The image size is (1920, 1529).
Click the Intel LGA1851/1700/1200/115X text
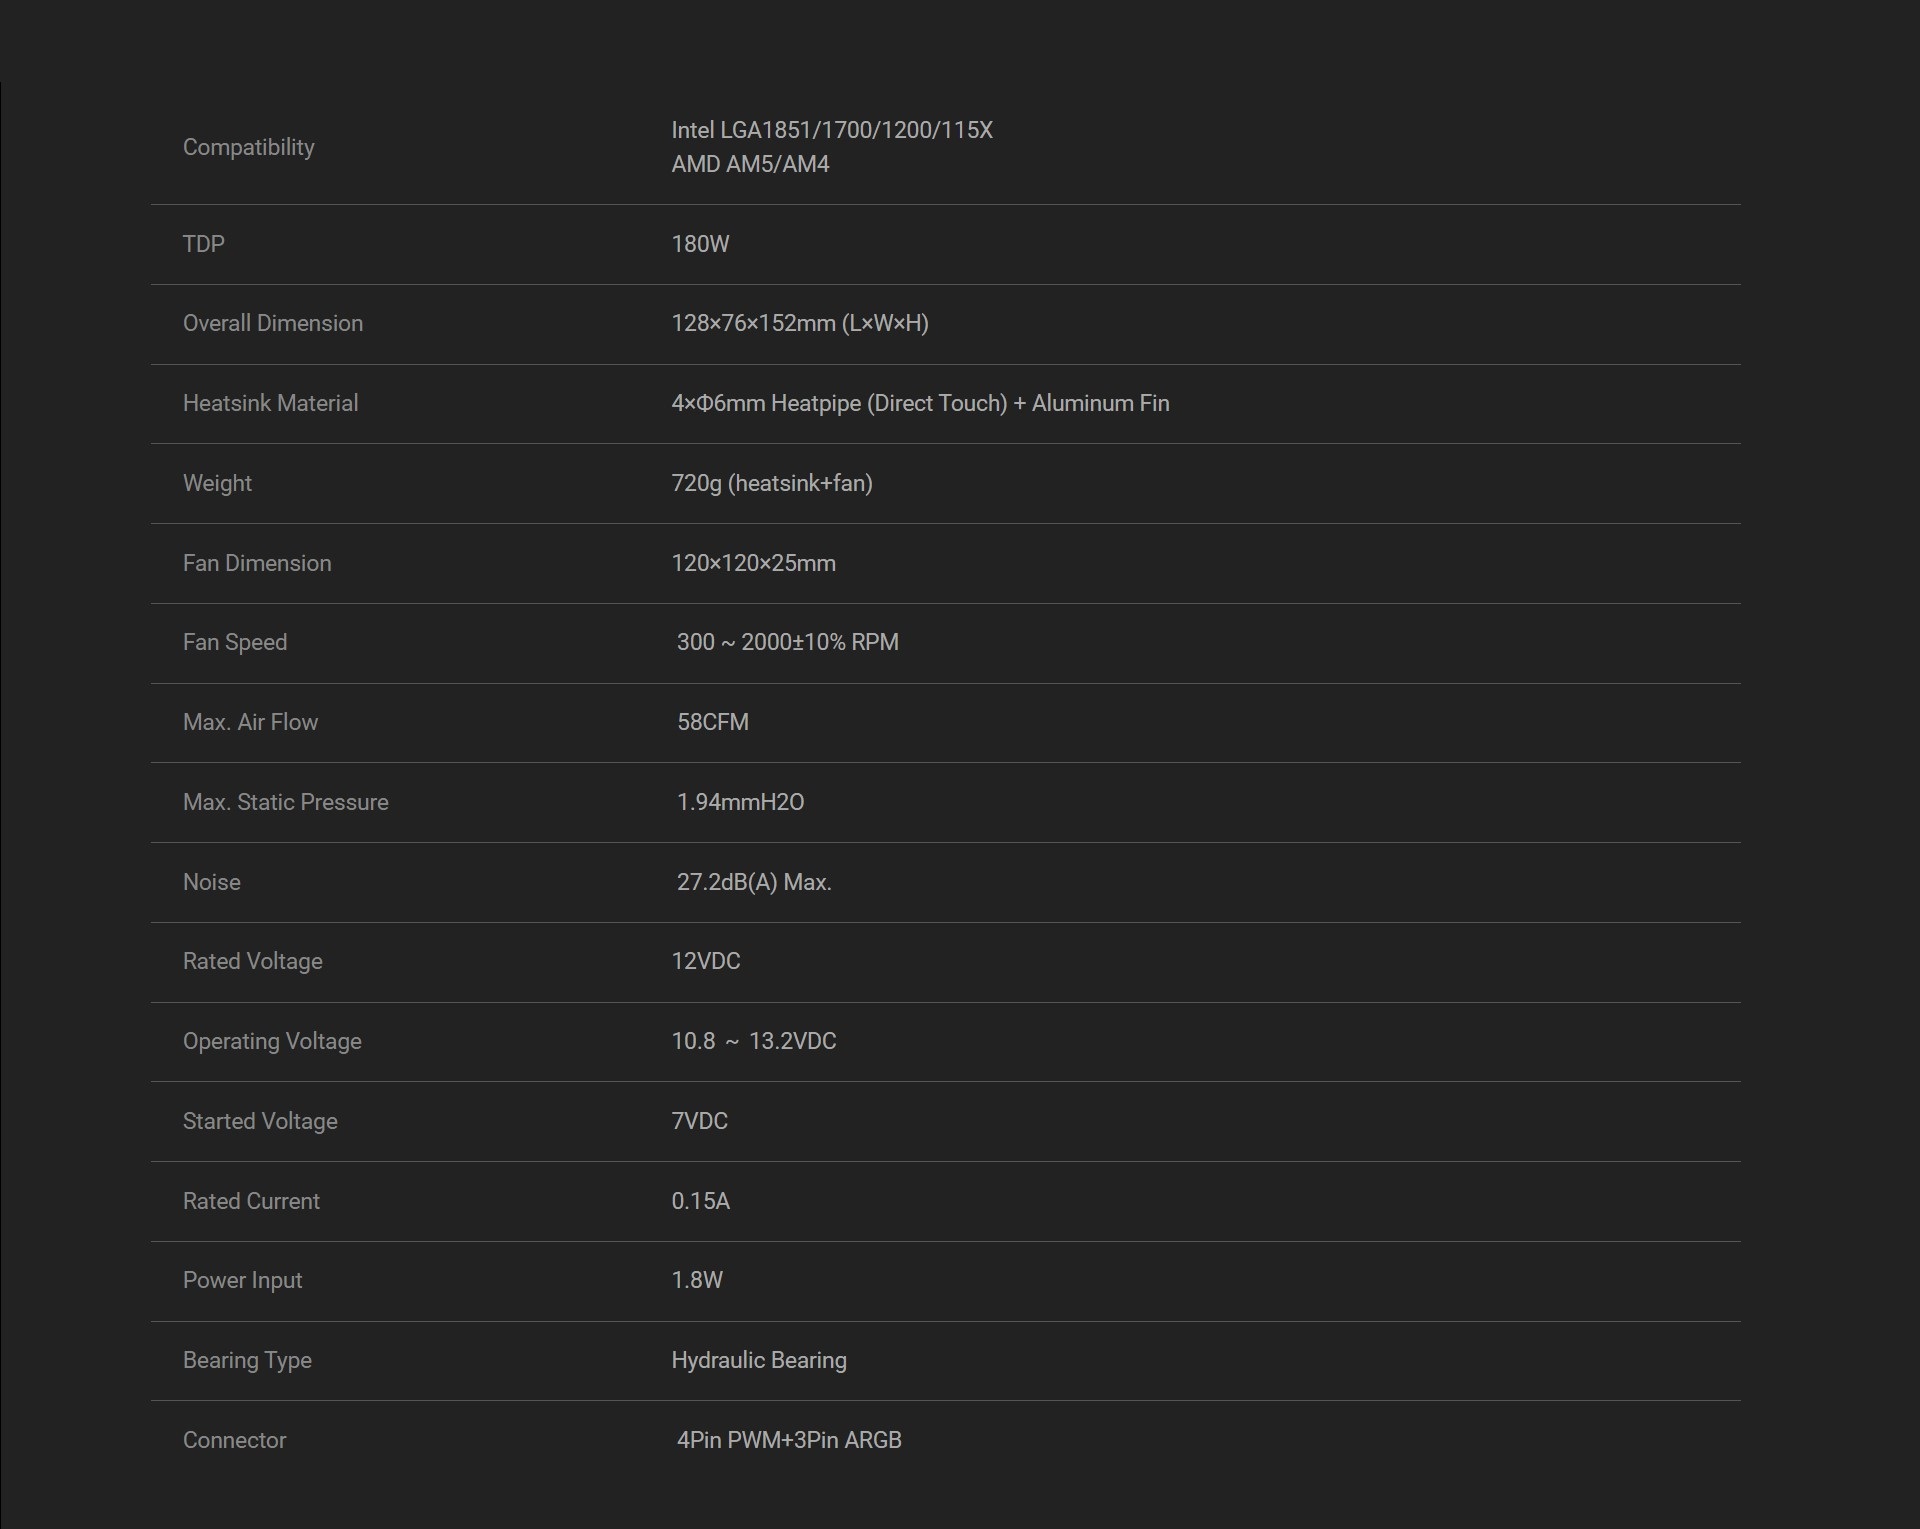coord(831,130)
